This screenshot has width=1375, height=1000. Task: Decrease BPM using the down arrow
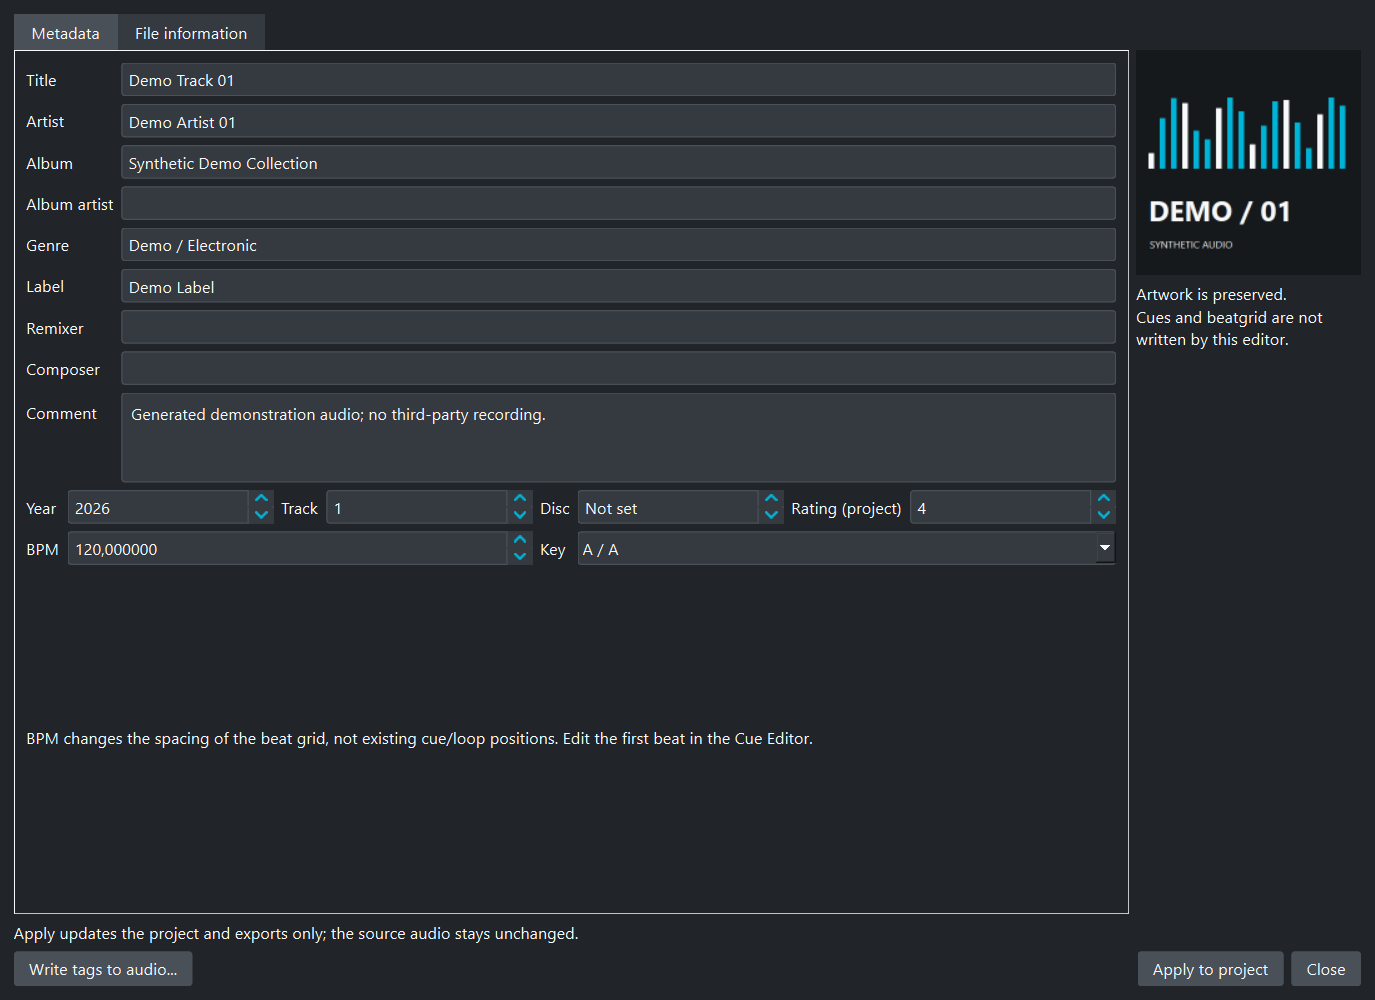point(520,556)
